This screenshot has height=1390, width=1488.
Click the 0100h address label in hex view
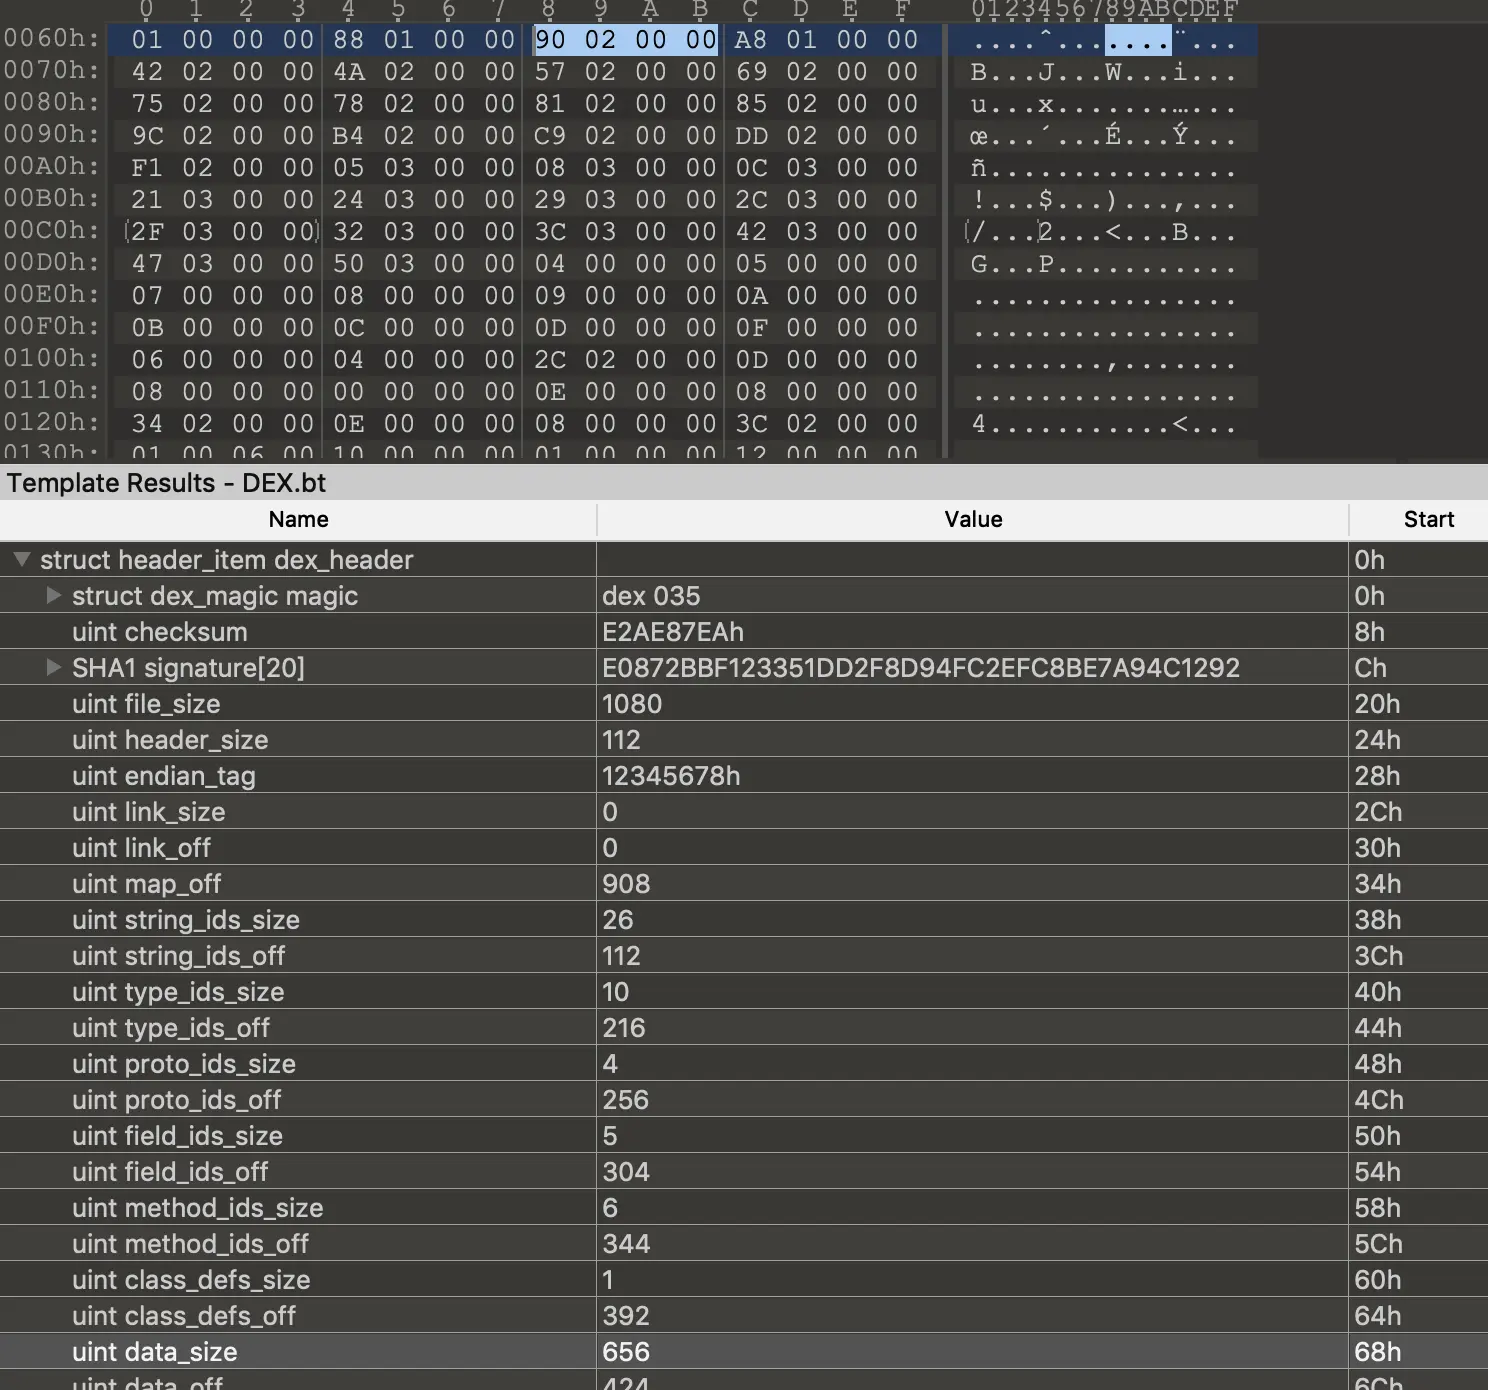(x=52, y=359)
